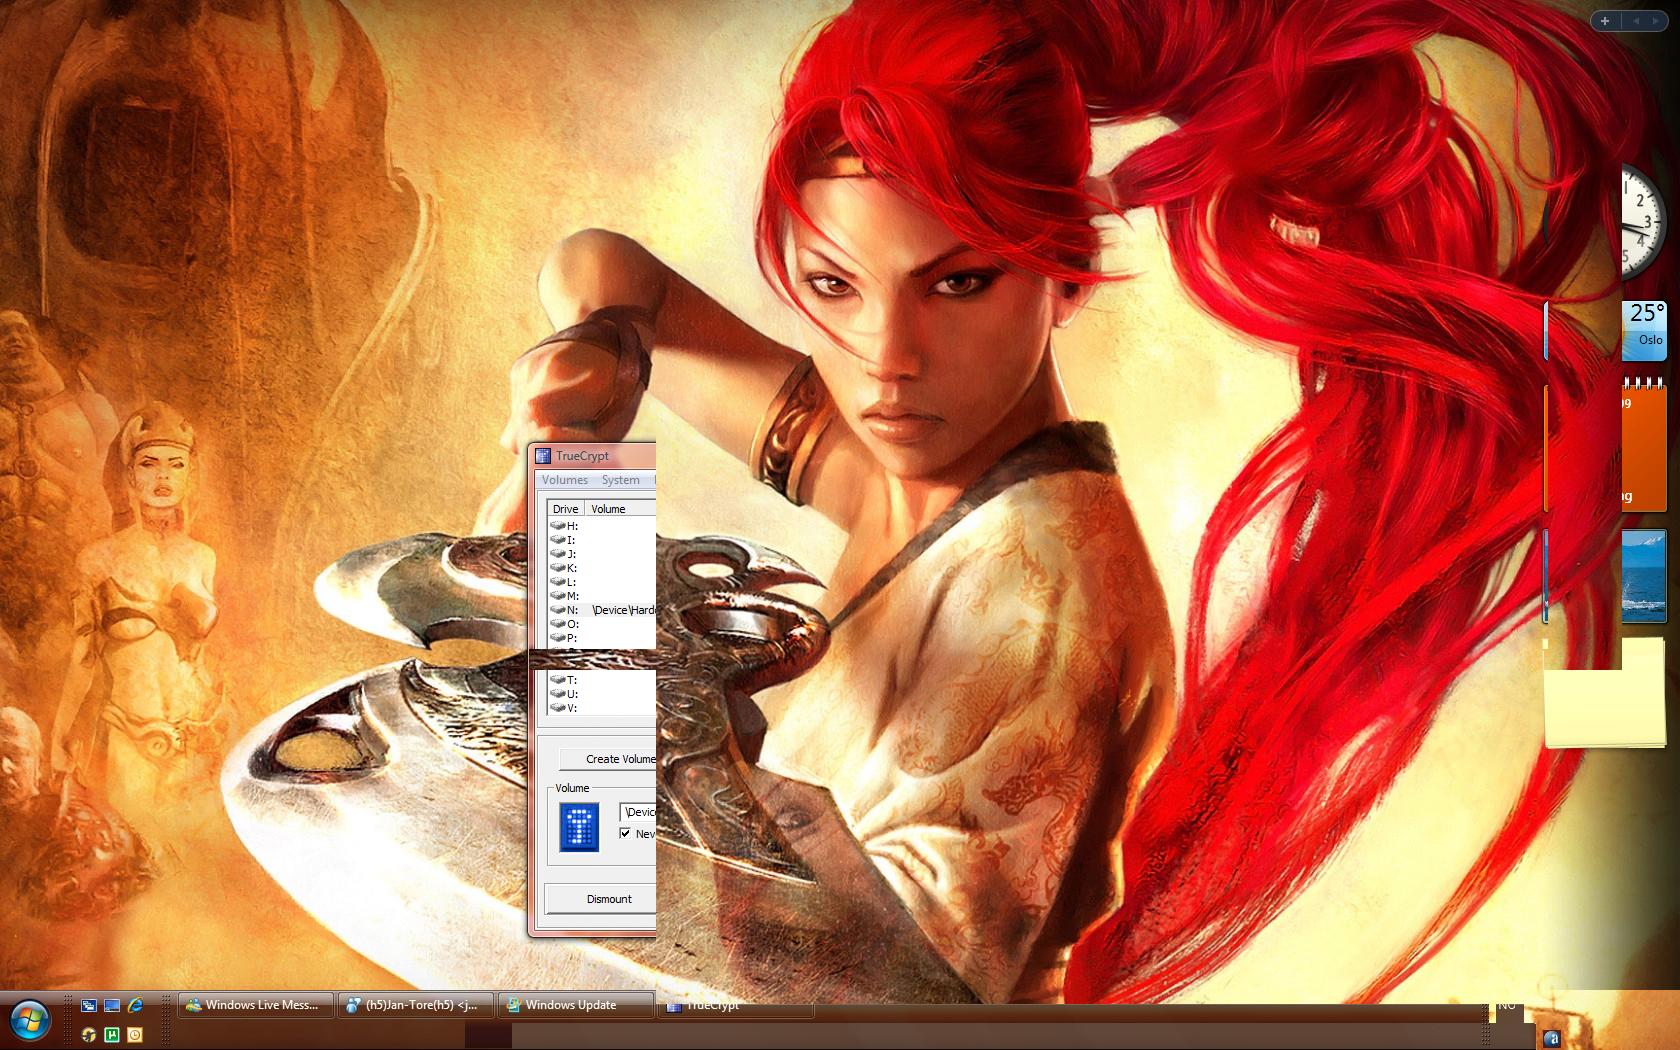Open the Windows Start orb
Viewport: 1680px width, 1050px height.
[x=30, y=1021]
